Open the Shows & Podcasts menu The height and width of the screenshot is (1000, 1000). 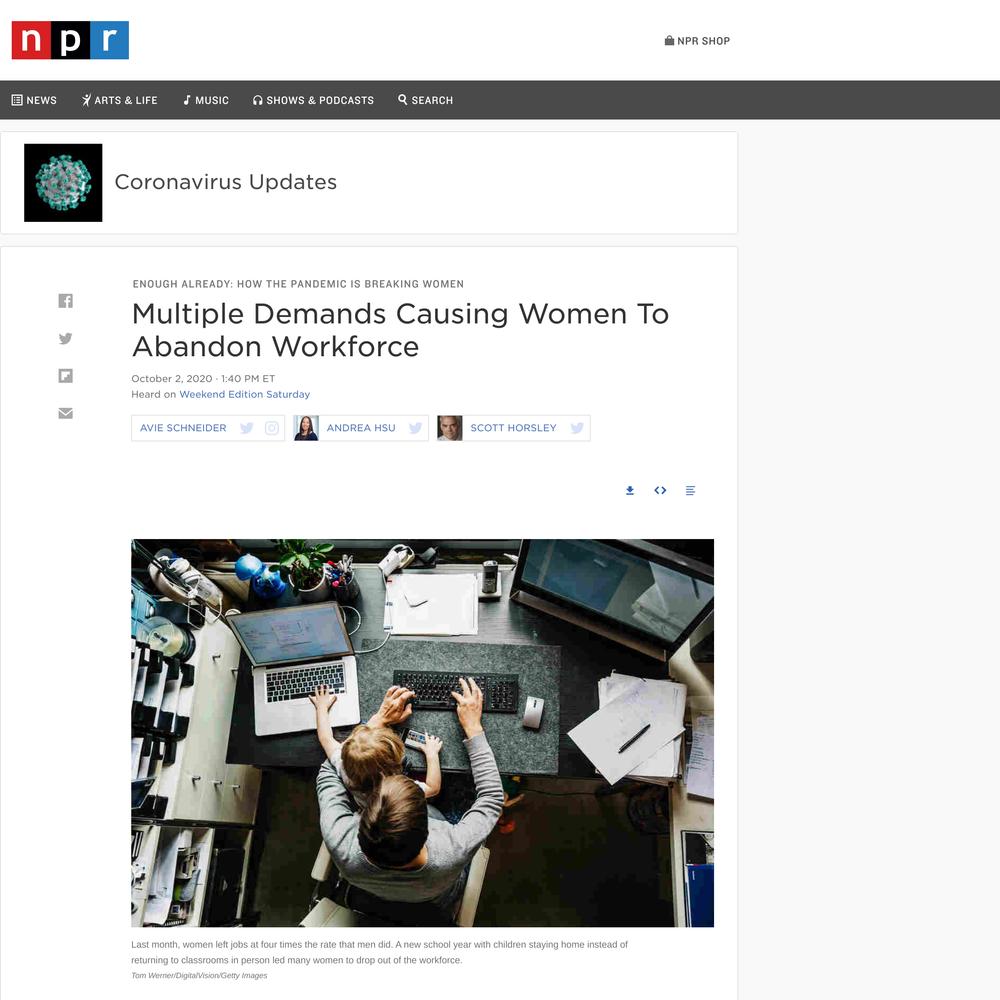click(313, 100)
